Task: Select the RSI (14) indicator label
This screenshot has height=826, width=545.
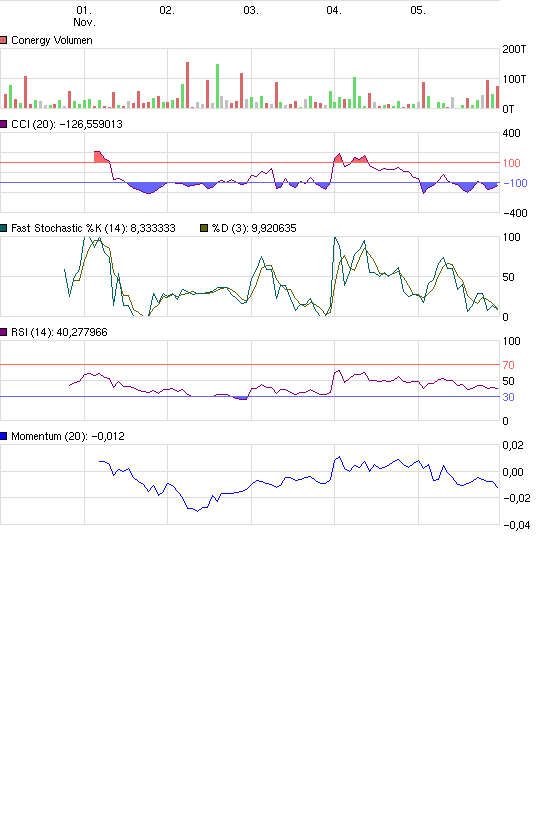Action: [59, 332]
